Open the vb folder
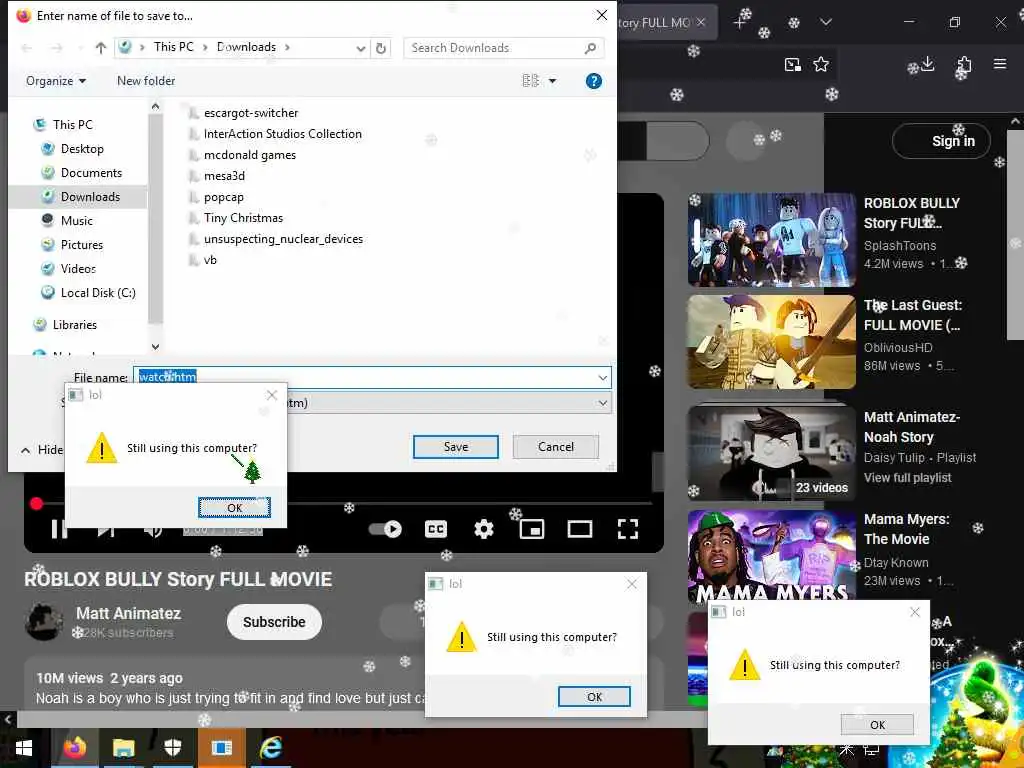 pyautogui.click(x=210, y=260)
